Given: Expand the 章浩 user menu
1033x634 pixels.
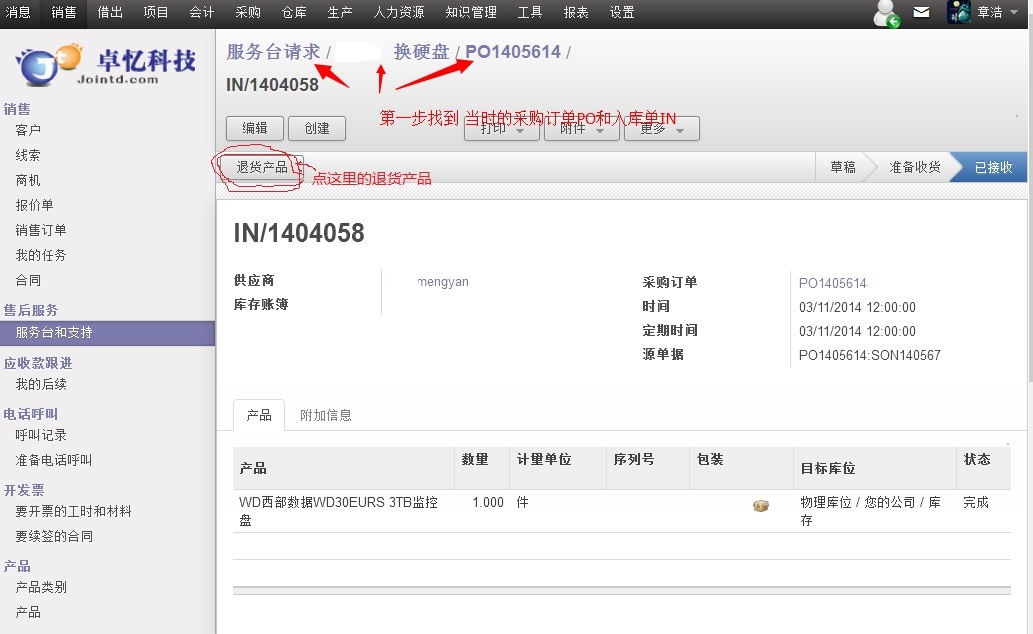Looking at the screenshot, I should point(996,13).
